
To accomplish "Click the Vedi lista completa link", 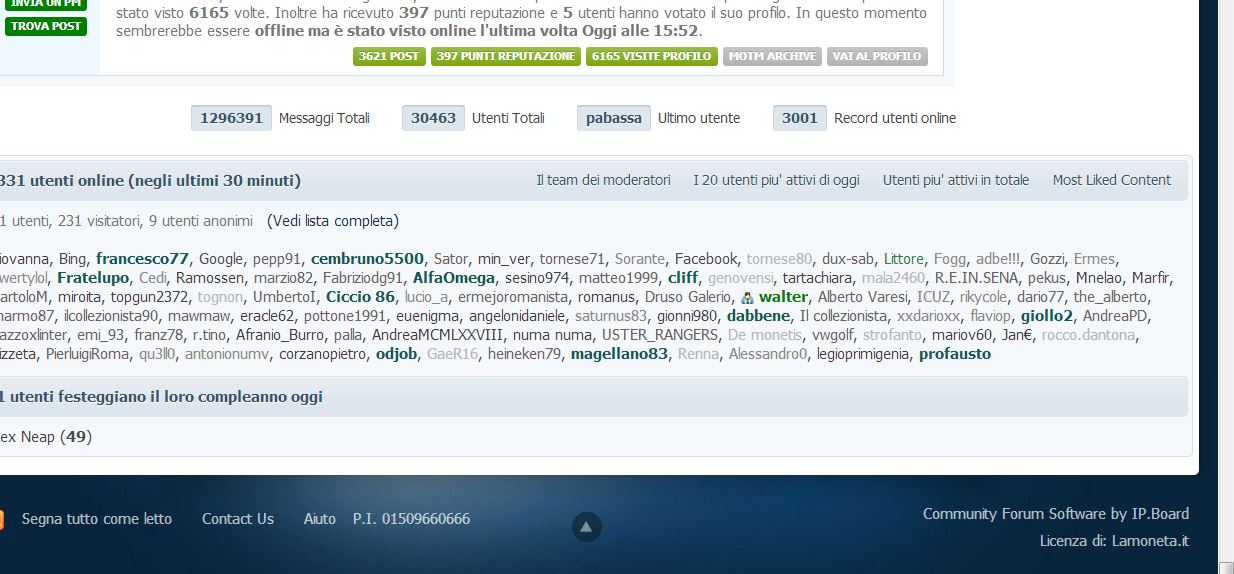I will pyautogui.click(x=333, y=221).
